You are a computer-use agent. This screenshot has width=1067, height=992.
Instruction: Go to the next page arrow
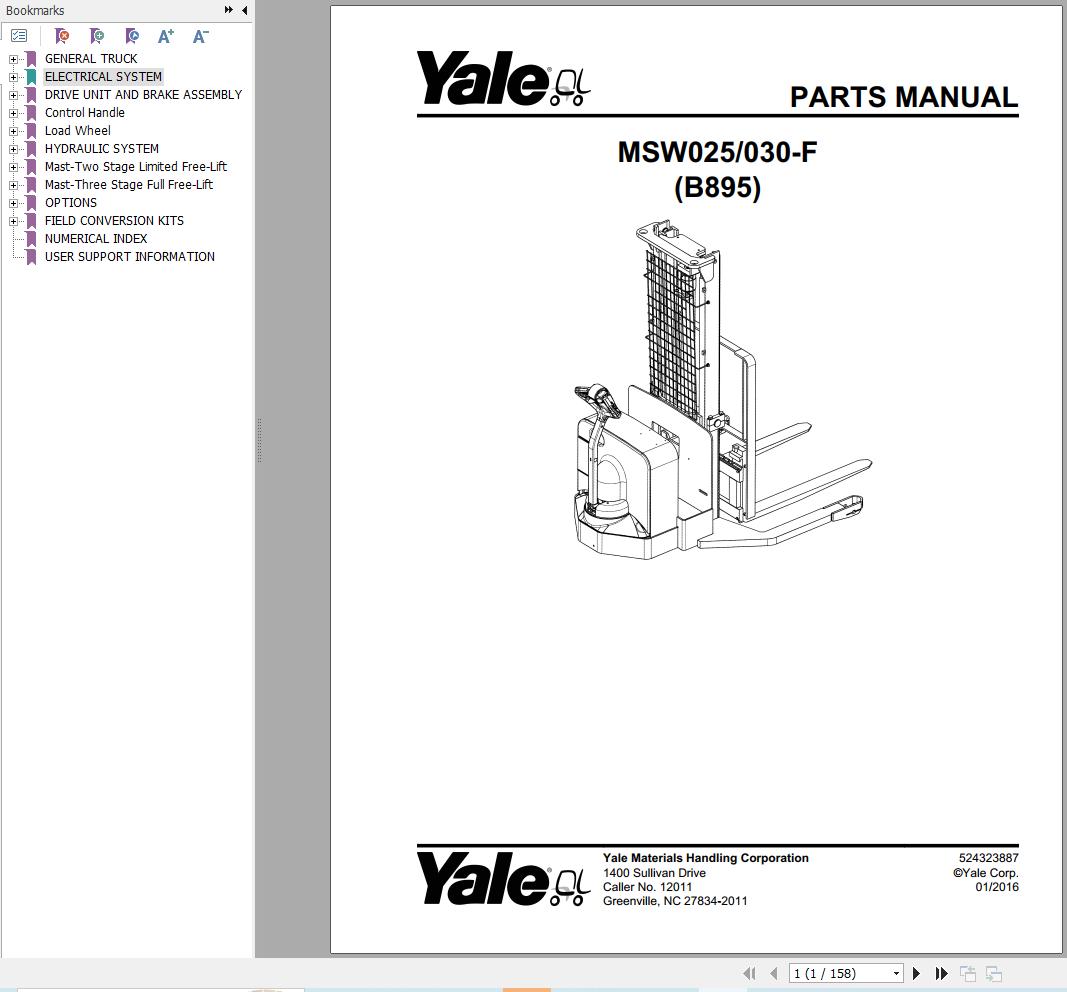click(x=917, y=972)
